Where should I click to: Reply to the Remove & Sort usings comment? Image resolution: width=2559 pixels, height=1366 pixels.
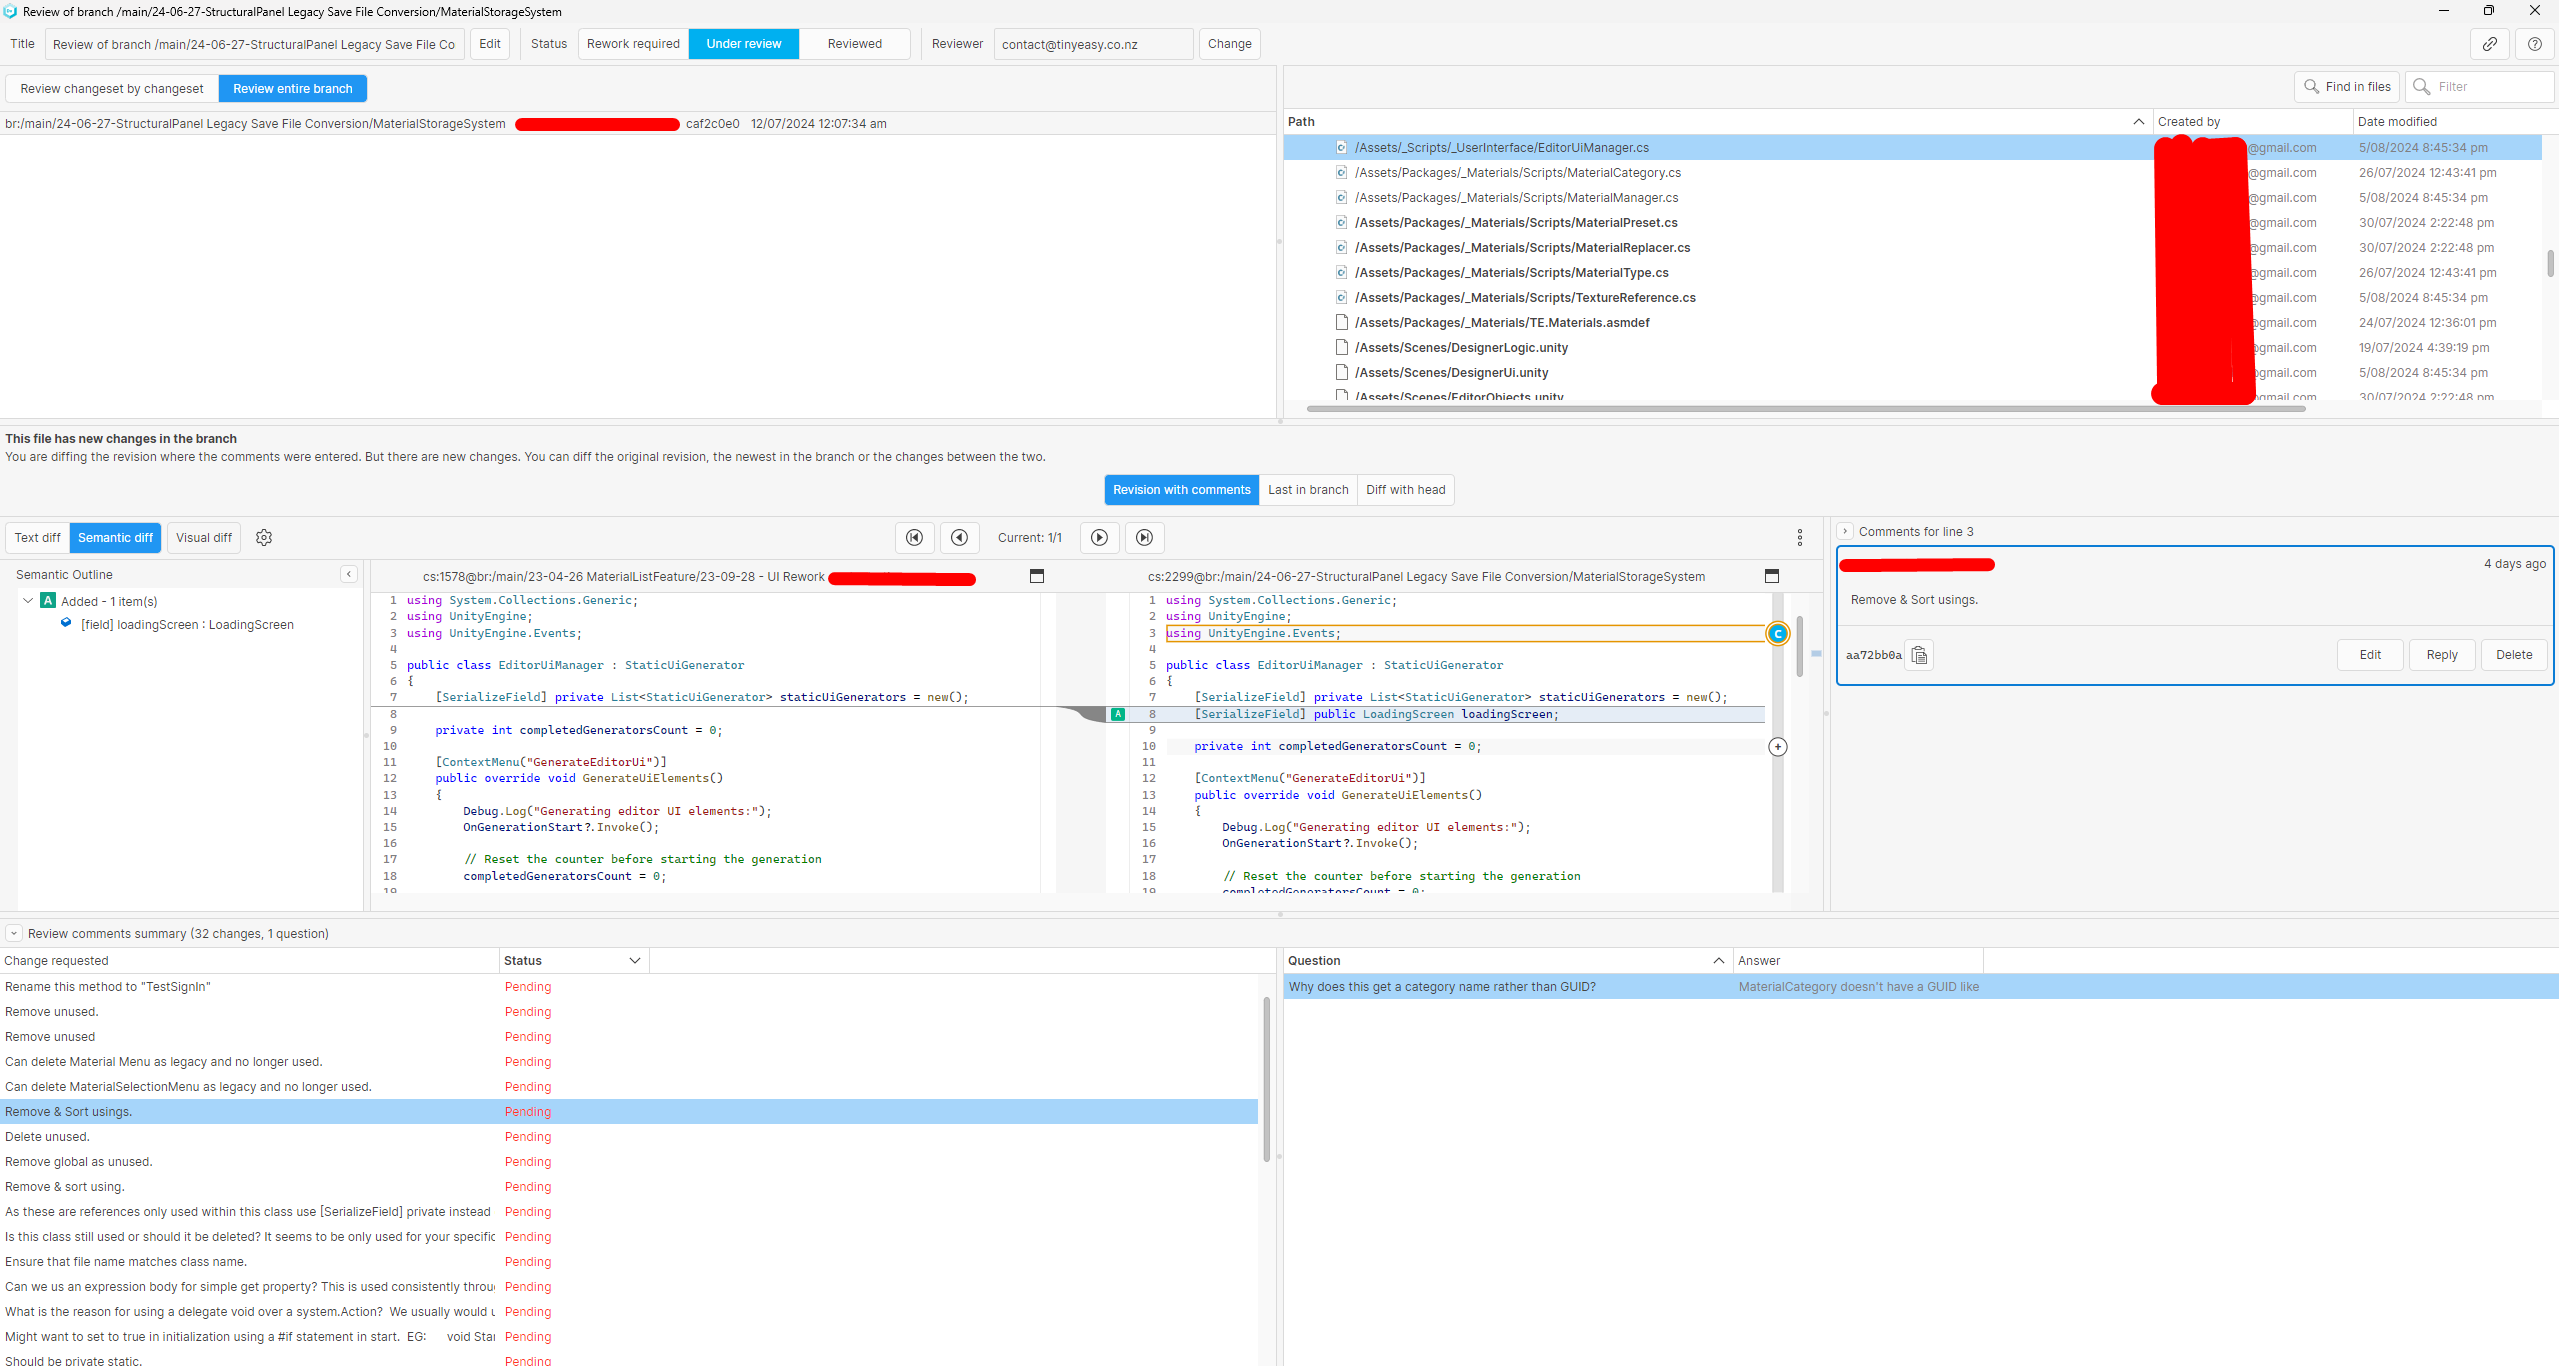point(2441,655)
